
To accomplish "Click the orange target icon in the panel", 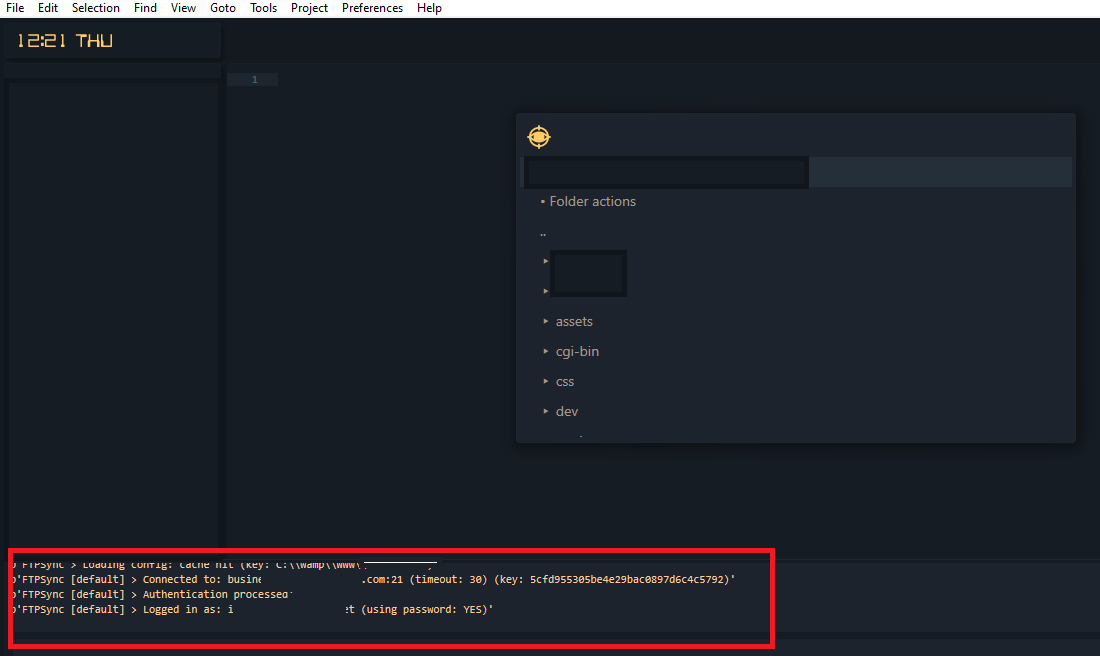I will tap(539, 136).
